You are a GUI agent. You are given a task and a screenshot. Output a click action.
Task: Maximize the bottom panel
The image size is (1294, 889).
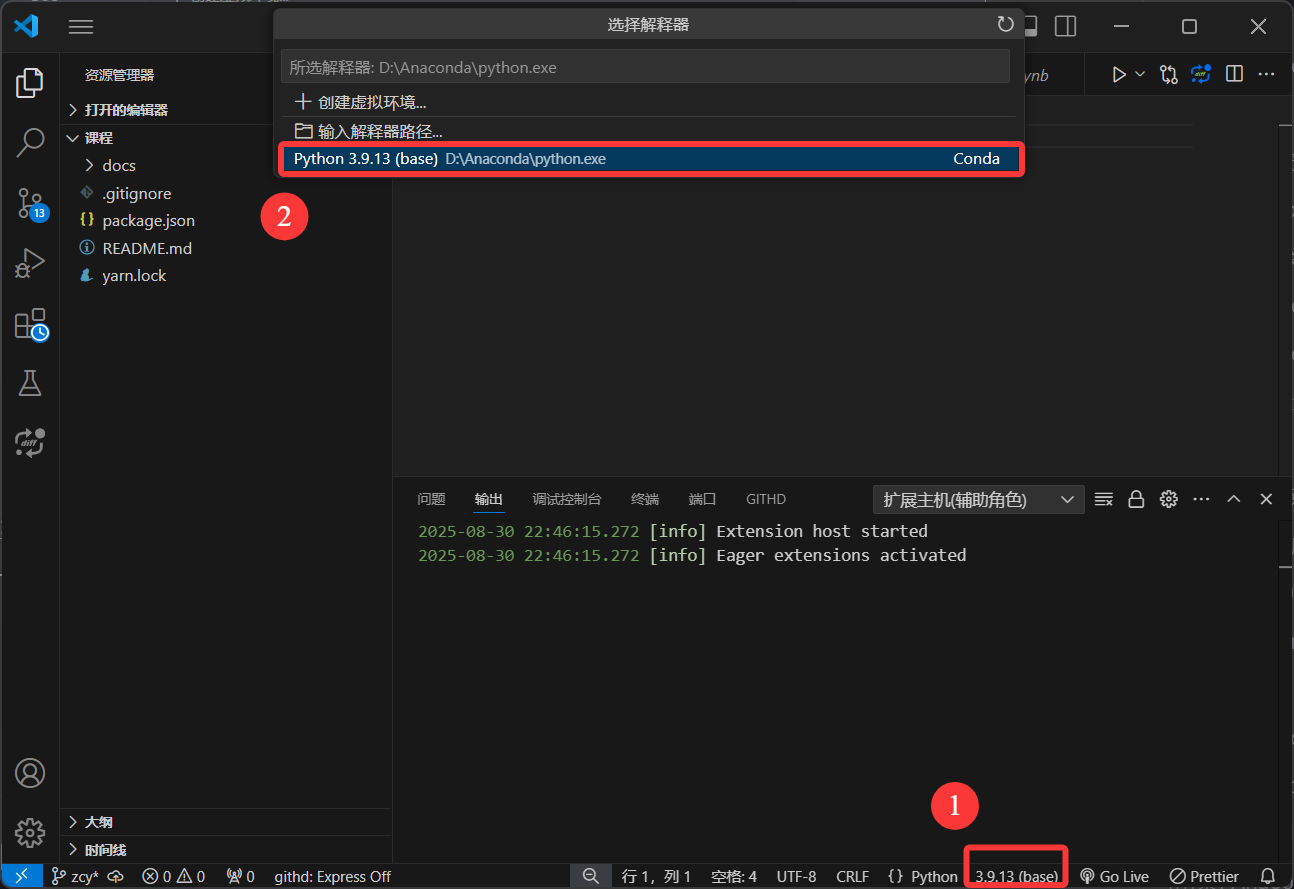[1234, 499]
